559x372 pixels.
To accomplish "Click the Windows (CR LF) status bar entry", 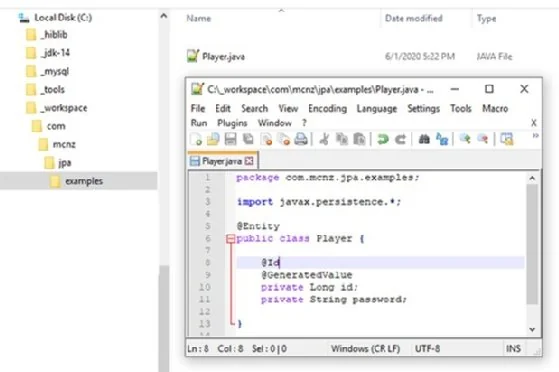I will tap(365, 348).
